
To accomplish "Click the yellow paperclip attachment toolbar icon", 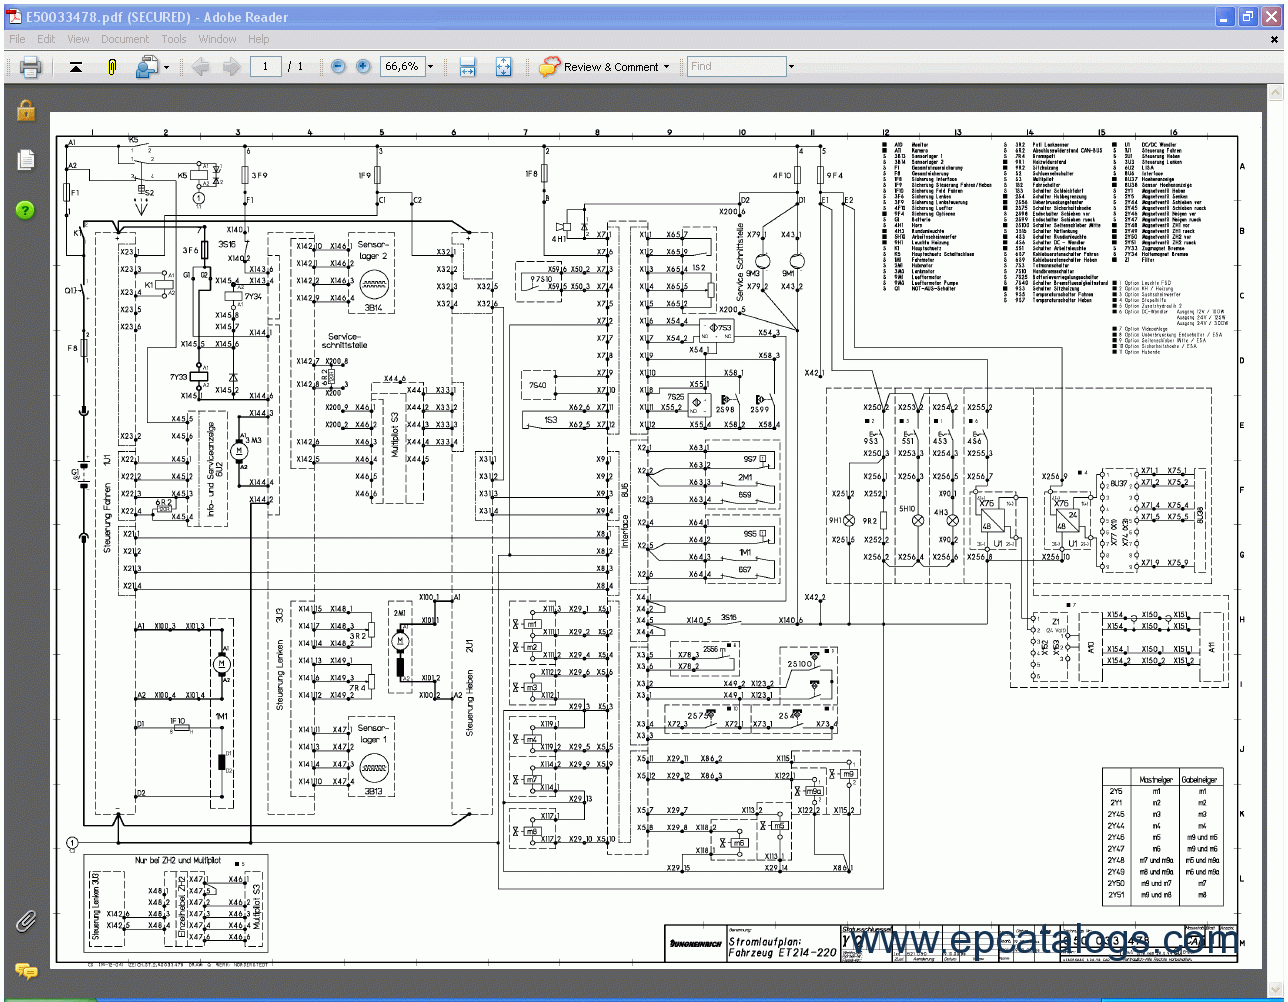I will click(x=112, y=67).
